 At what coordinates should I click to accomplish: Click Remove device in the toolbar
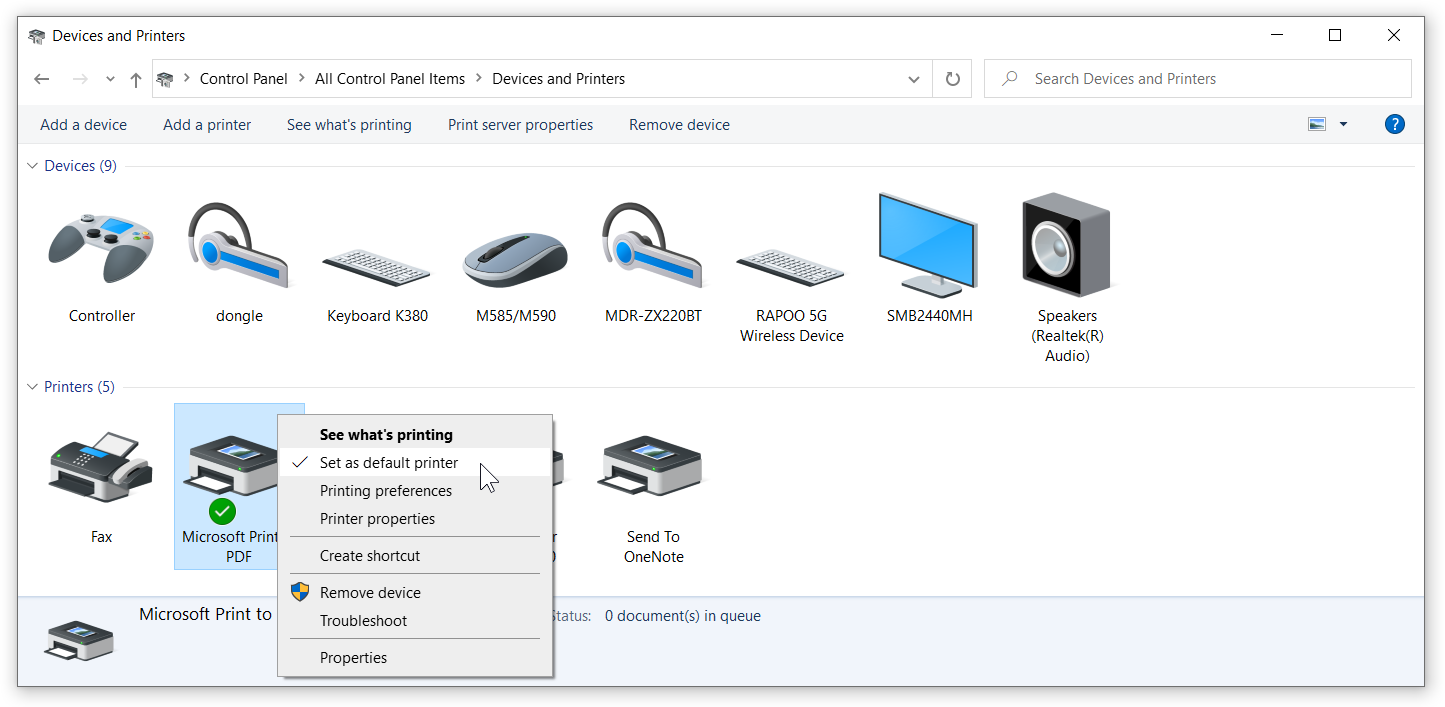679,125
